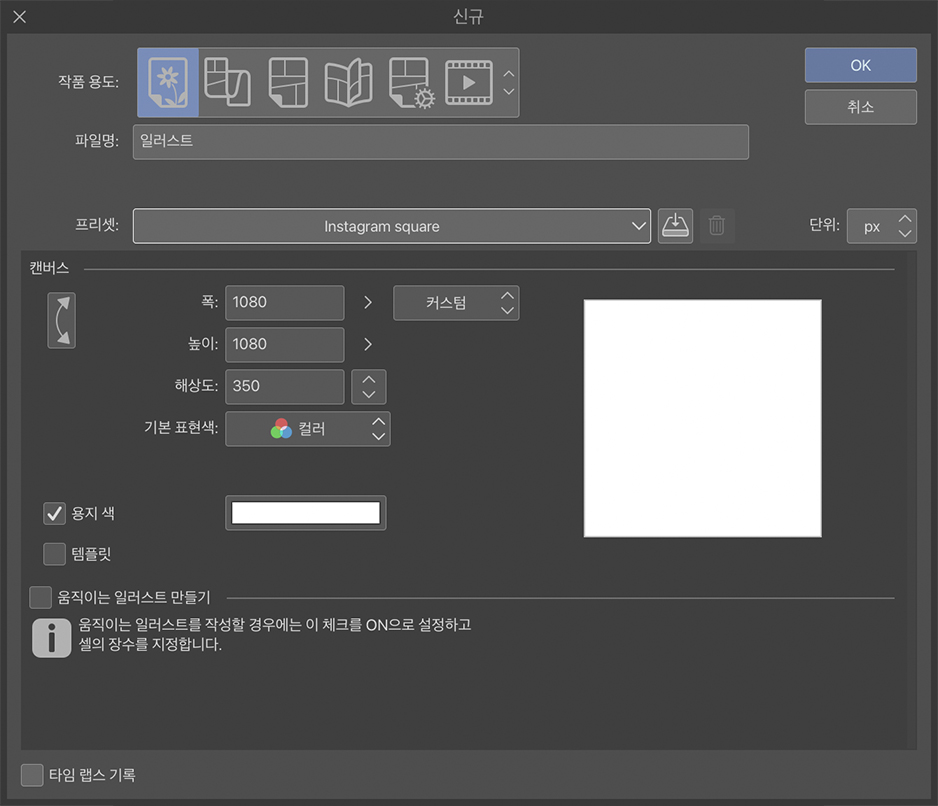
Task: Swap width and height with rotate icon
Action: [62, 321]
